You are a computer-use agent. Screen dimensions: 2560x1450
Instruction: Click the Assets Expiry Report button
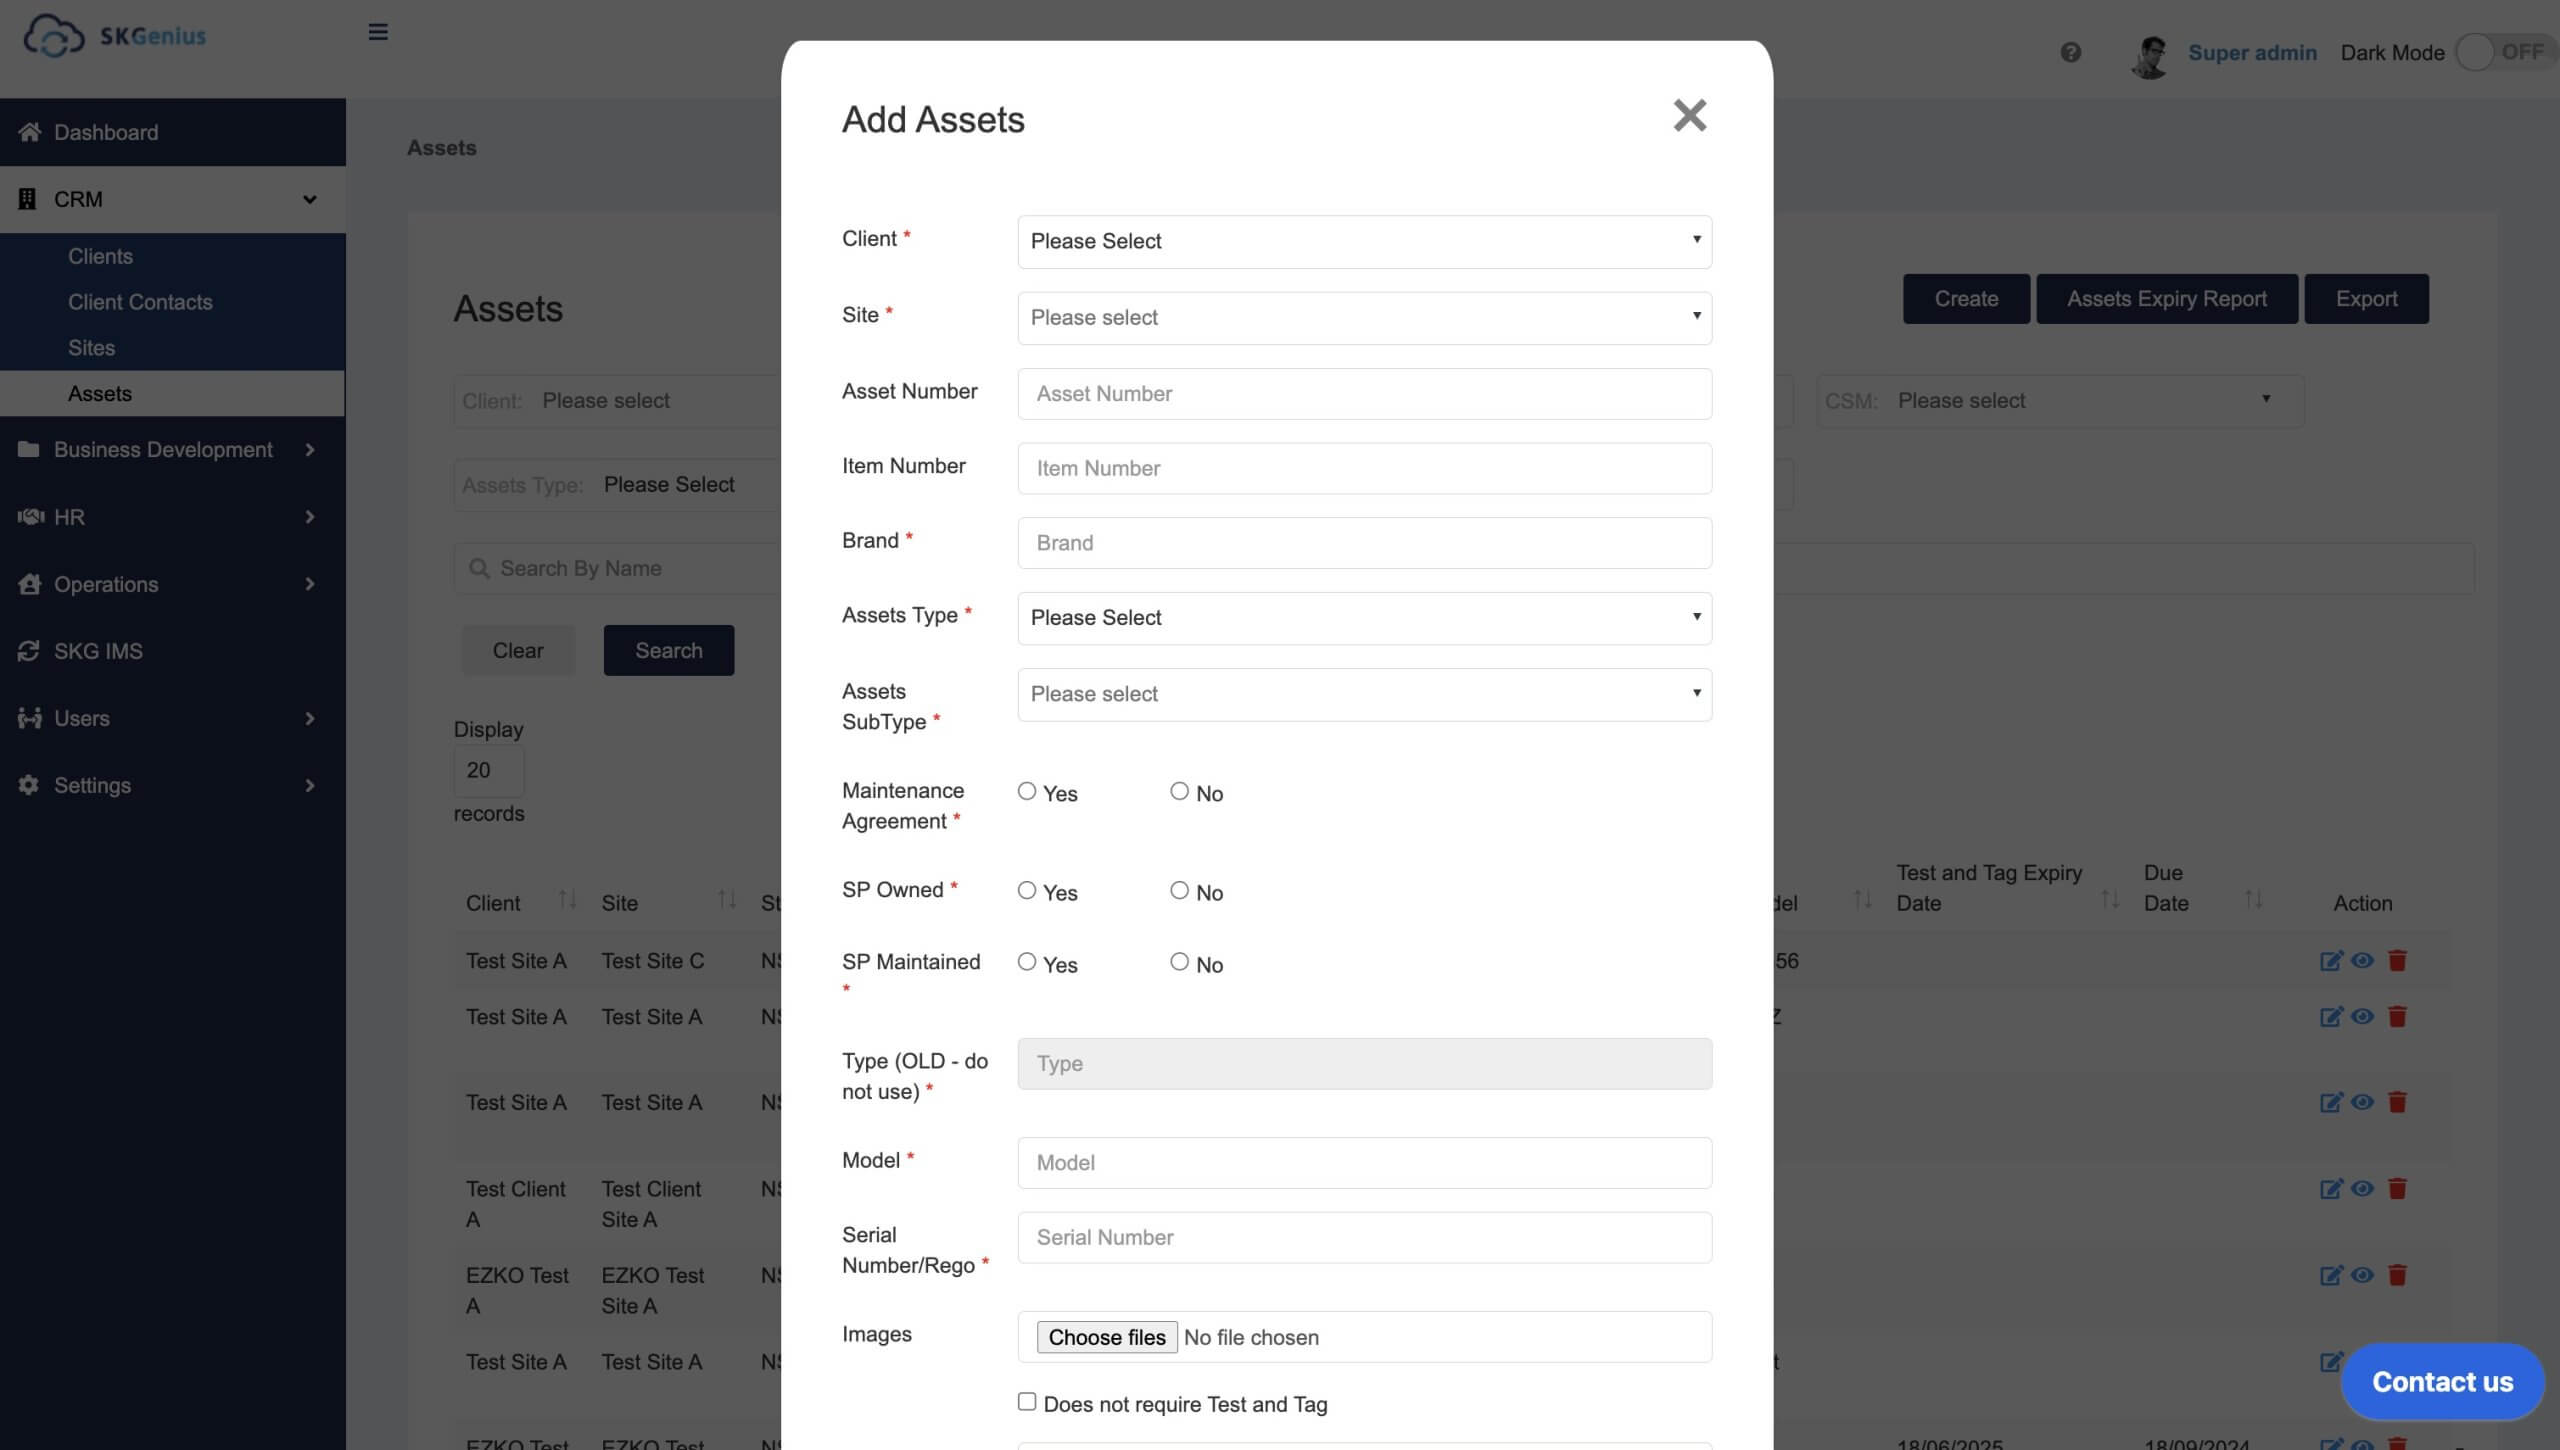2166,297
